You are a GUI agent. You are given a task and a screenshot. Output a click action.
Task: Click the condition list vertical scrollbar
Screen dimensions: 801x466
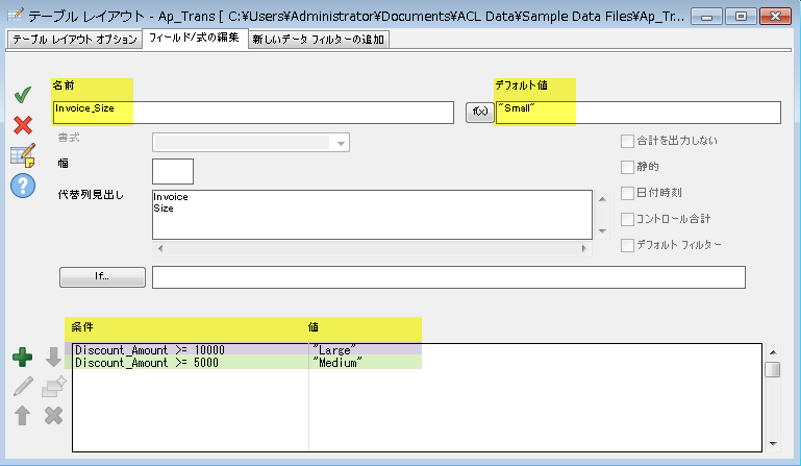click(772, 400)
